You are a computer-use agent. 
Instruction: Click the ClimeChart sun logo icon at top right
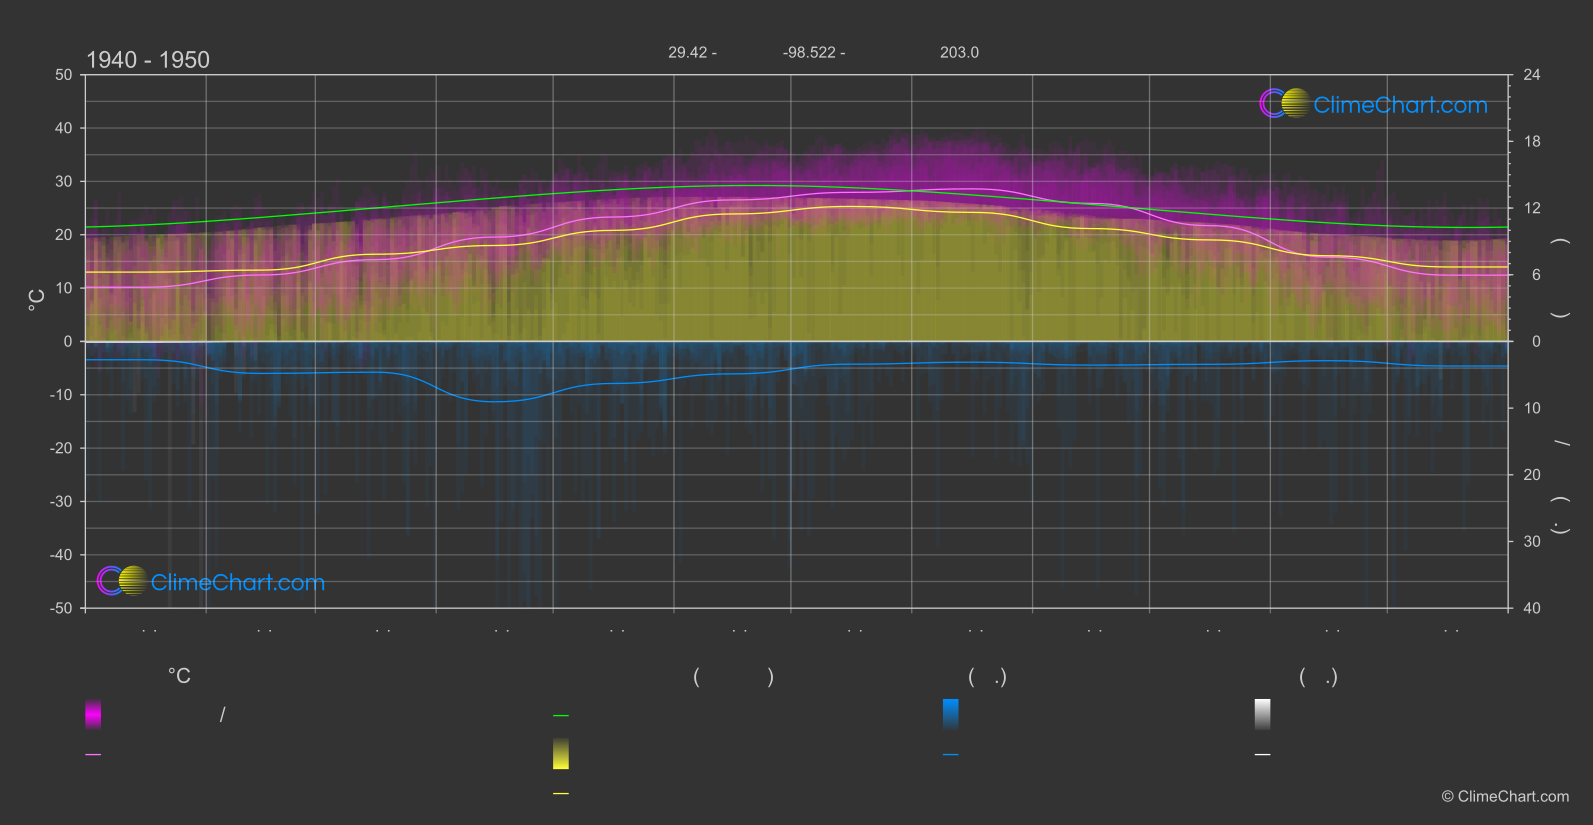pos(1285,104)
